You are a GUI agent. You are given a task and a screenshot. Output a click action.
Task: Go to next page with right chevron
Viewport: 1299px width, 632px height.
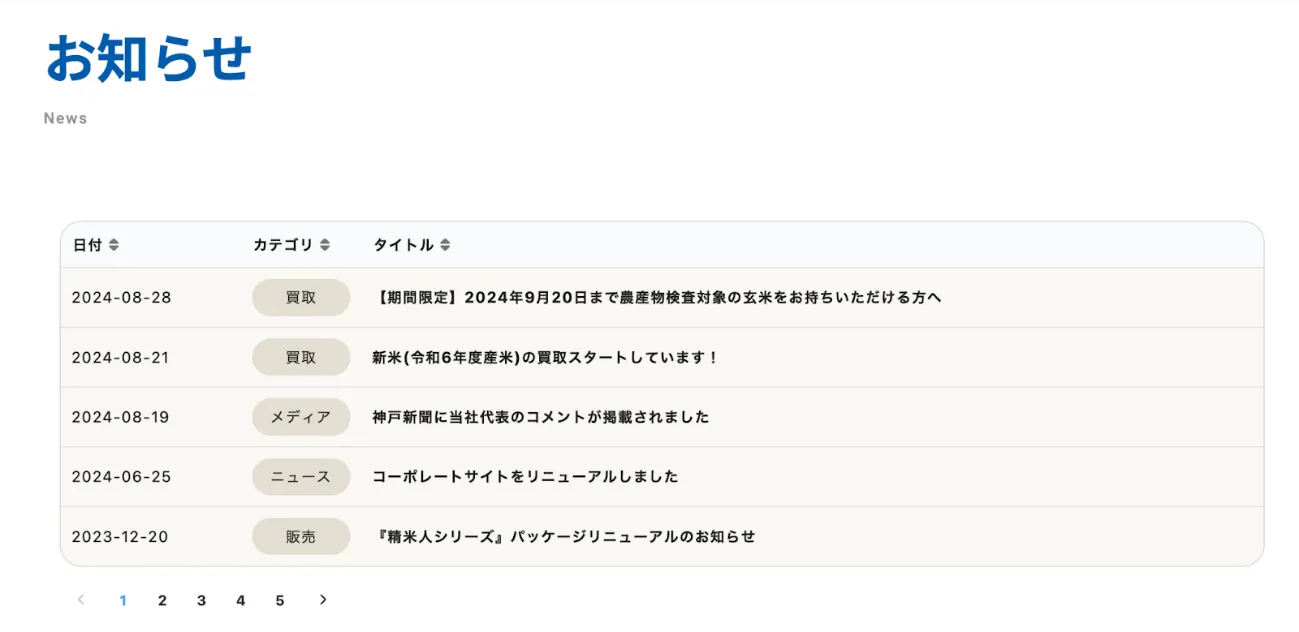[x=322, y=600]
